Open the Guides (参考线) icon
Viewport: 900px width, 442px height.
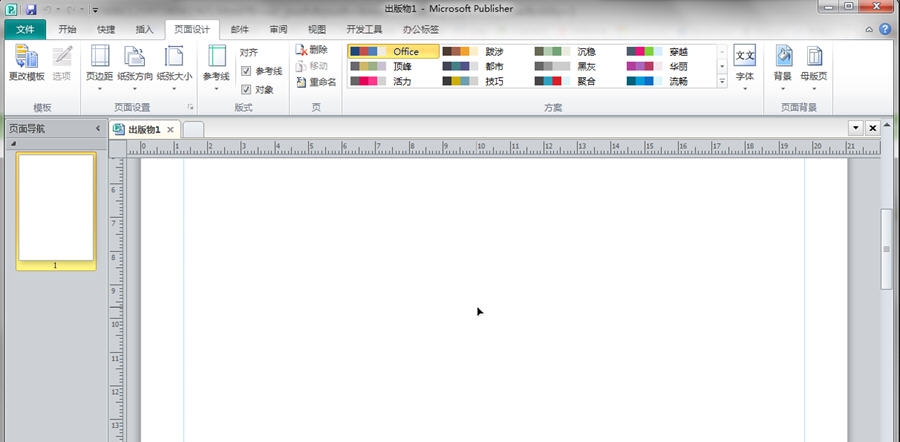216,57
